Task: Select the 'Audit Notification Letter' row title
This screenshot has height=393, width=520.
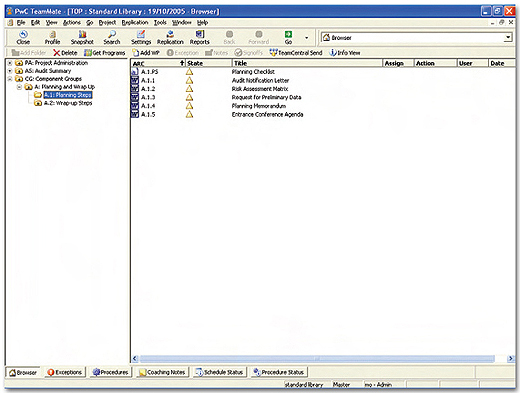Action: coord(260,80)
